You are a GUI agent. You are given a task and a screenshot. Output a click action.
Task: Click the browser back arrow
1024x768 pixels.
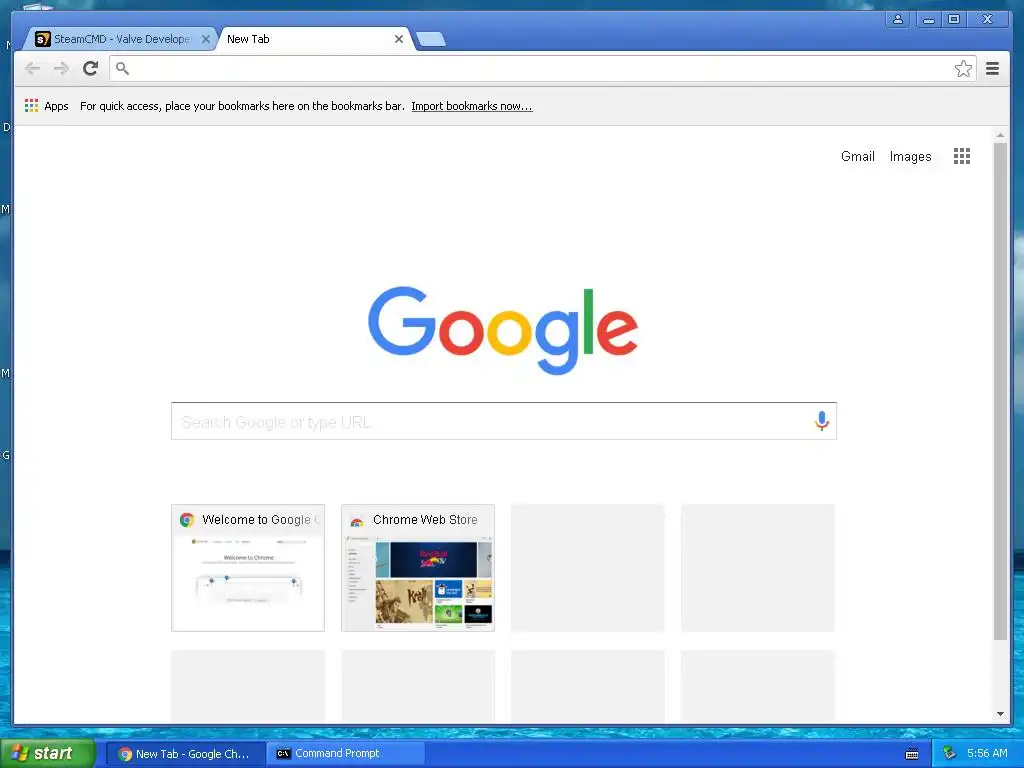click(x=32, y=69)
